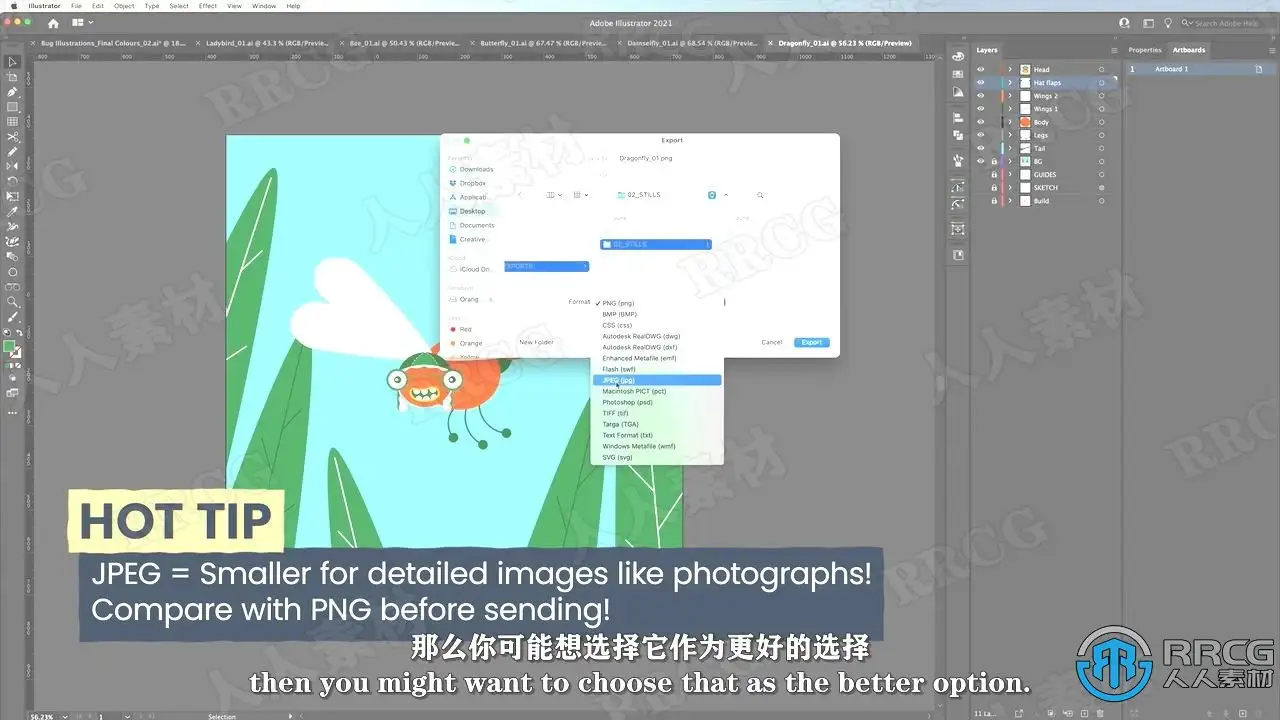Image resolution: width=1280 pixels, height=720 pixels.
Task: Open the Effect menu
Action: (x=207, y=6)
